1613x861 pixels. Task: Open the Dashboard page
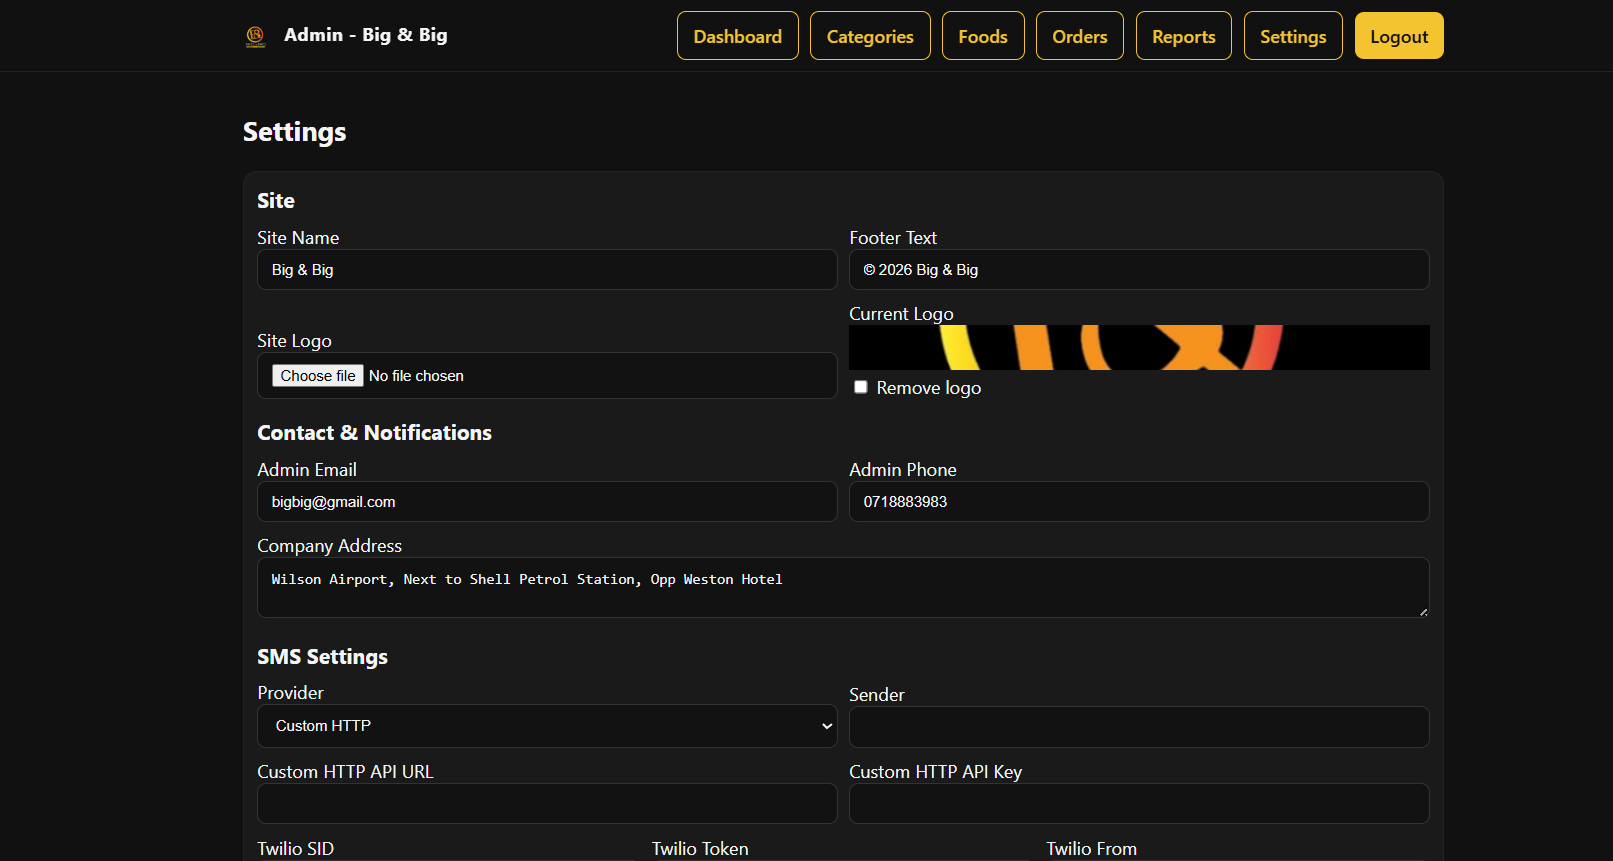[x=738, y=36]
